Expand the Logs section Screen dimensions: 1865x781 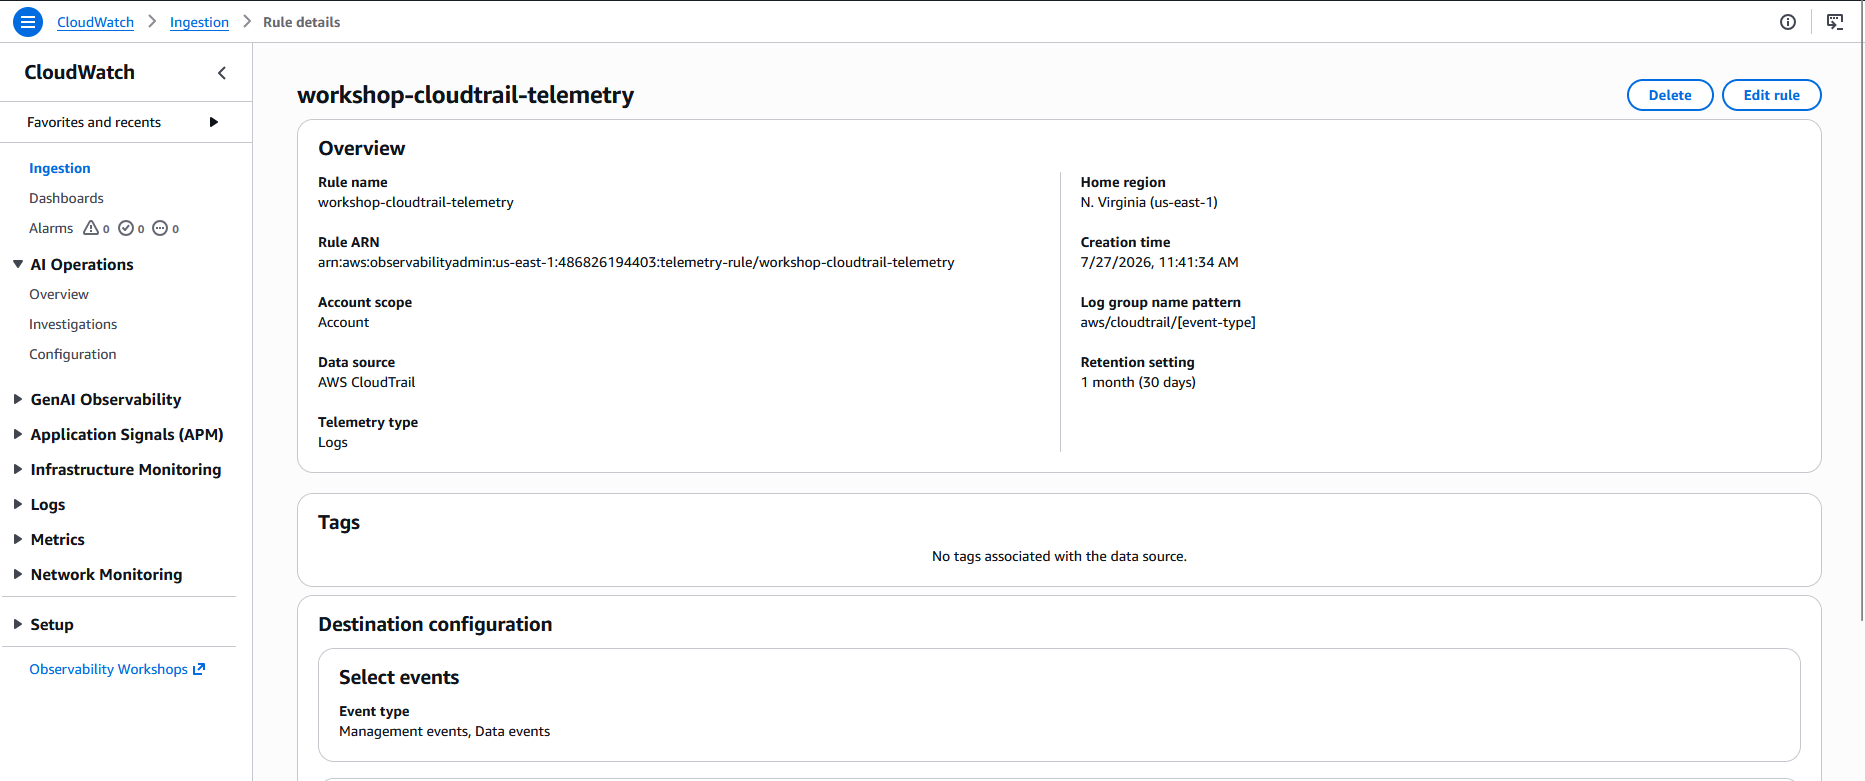coord(18,504)
